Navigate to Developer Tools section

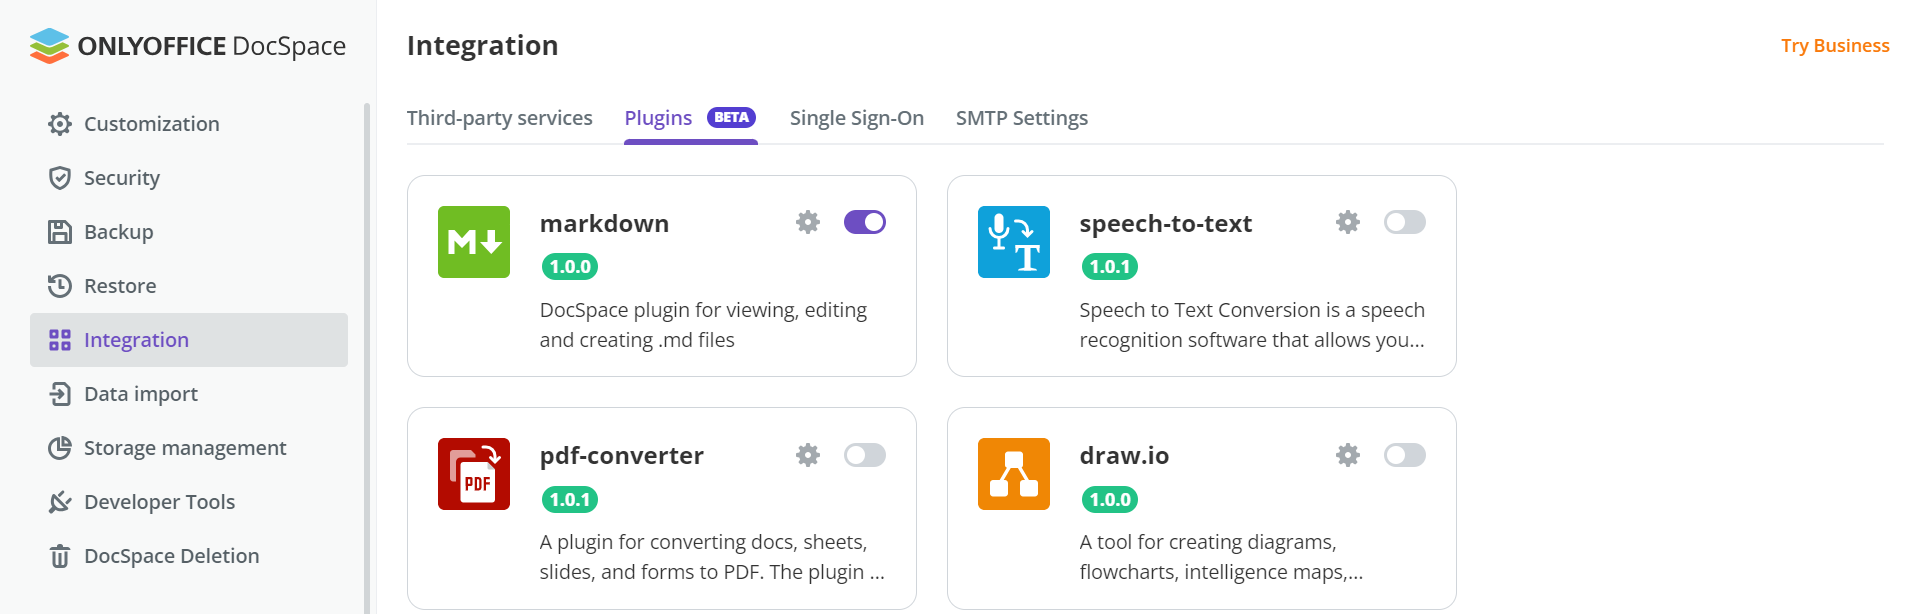[x=159, y=502]
